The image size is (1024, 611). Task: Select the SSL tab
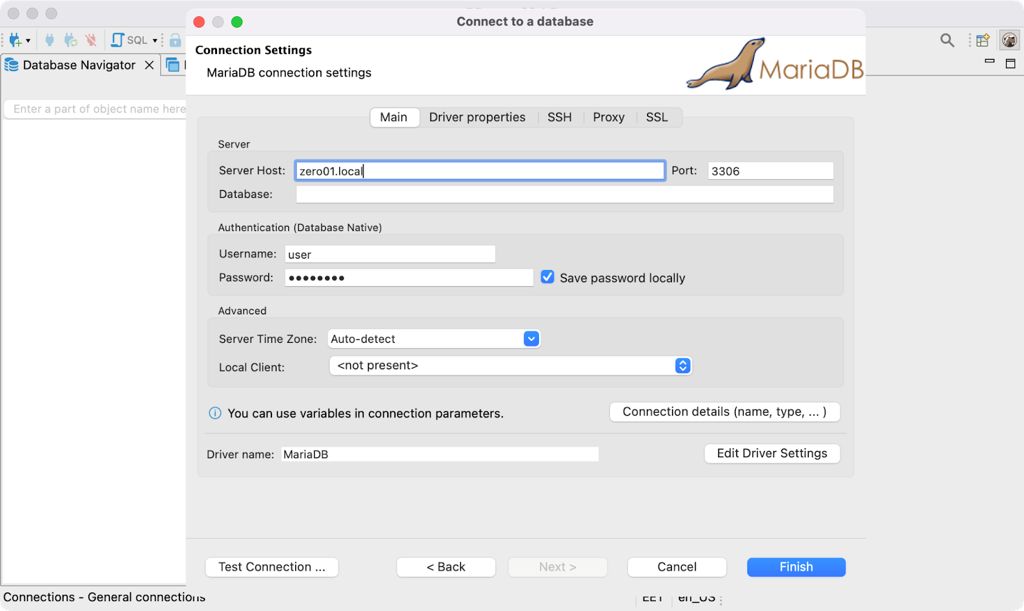point(656,117)
